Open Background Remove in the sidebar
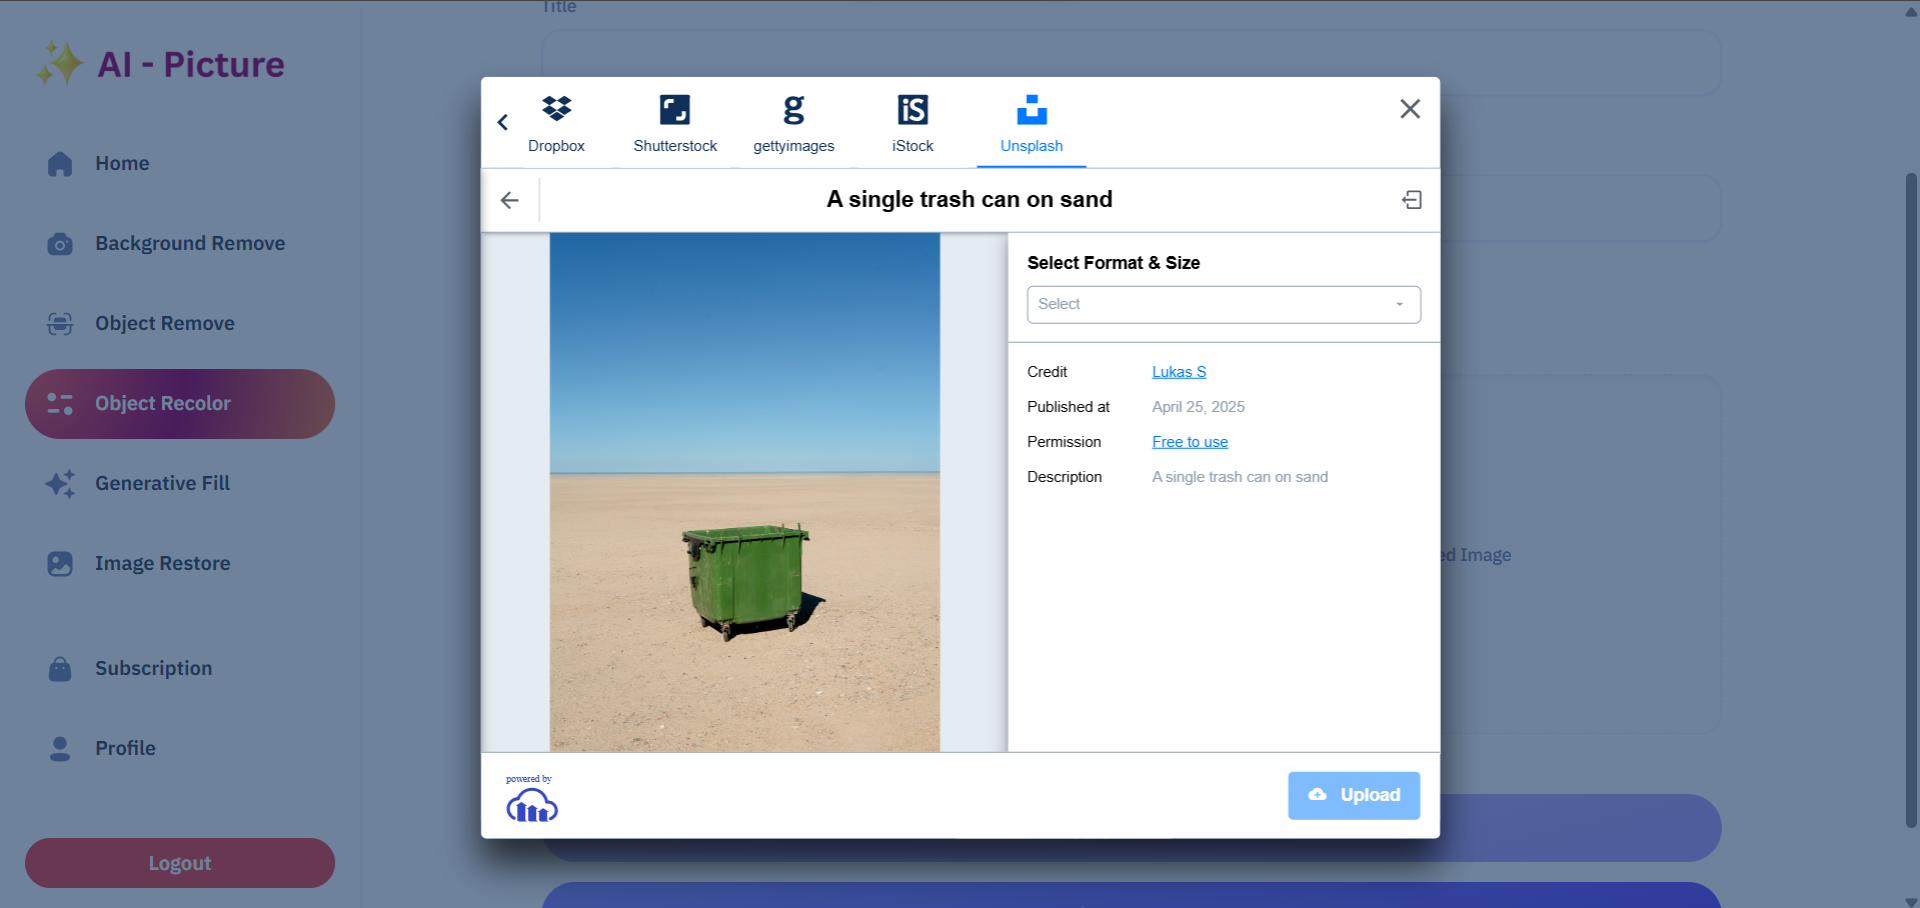The width and height of the screenshot is (1920, 908). tap(180, 244)
